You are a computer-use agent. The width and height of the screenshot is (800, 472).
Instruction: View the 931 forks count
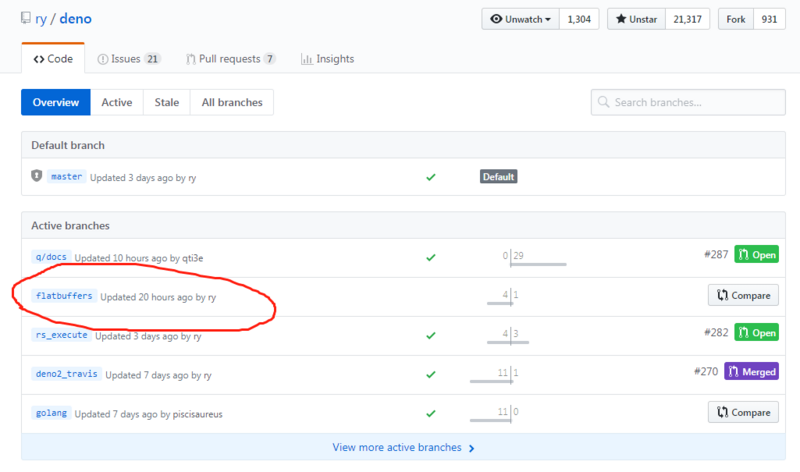769,19
